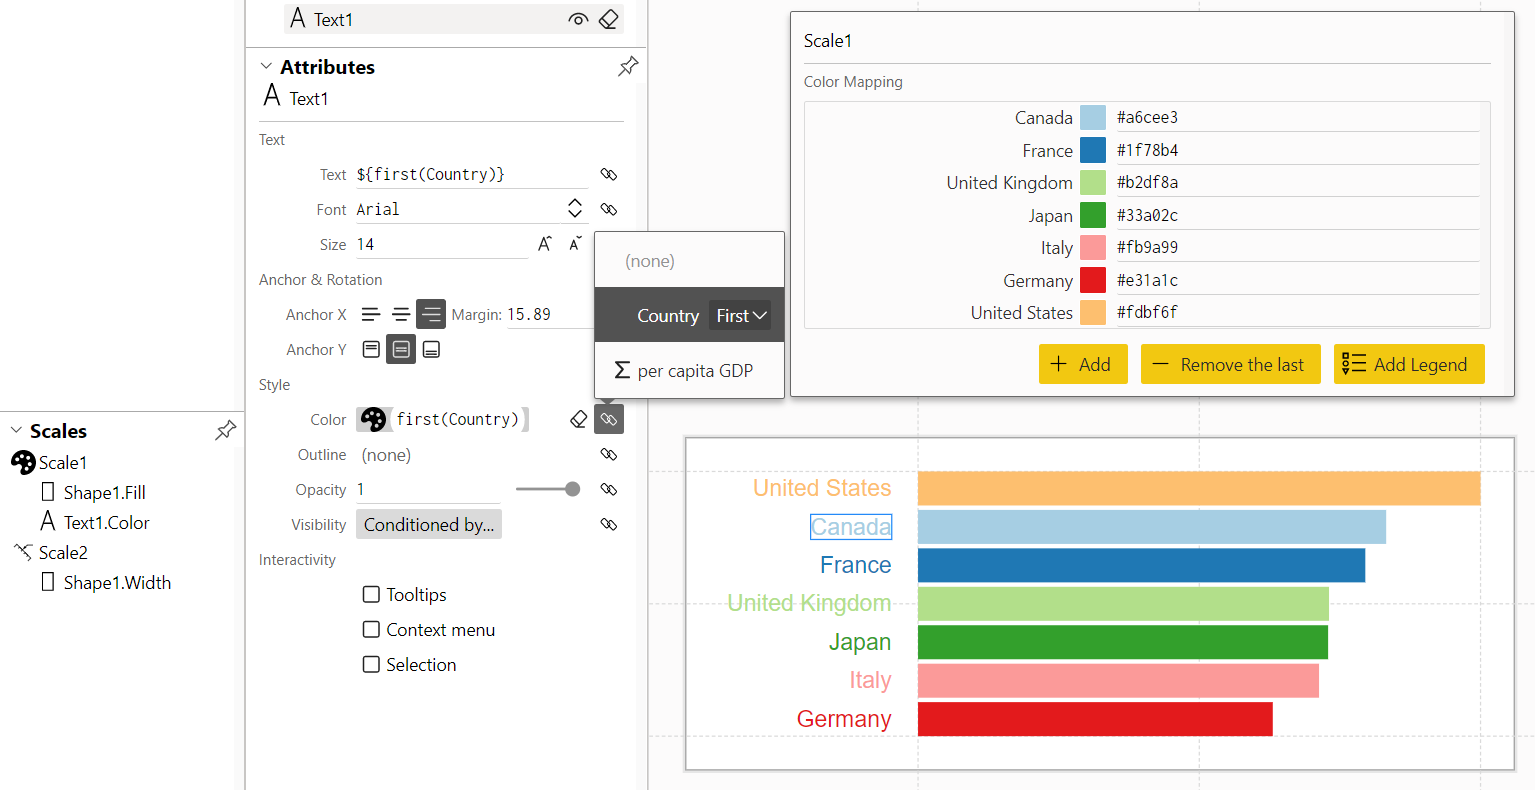Click the Opacity value input field
This screenshot has width=1535, height=790.
pos(428,489)
